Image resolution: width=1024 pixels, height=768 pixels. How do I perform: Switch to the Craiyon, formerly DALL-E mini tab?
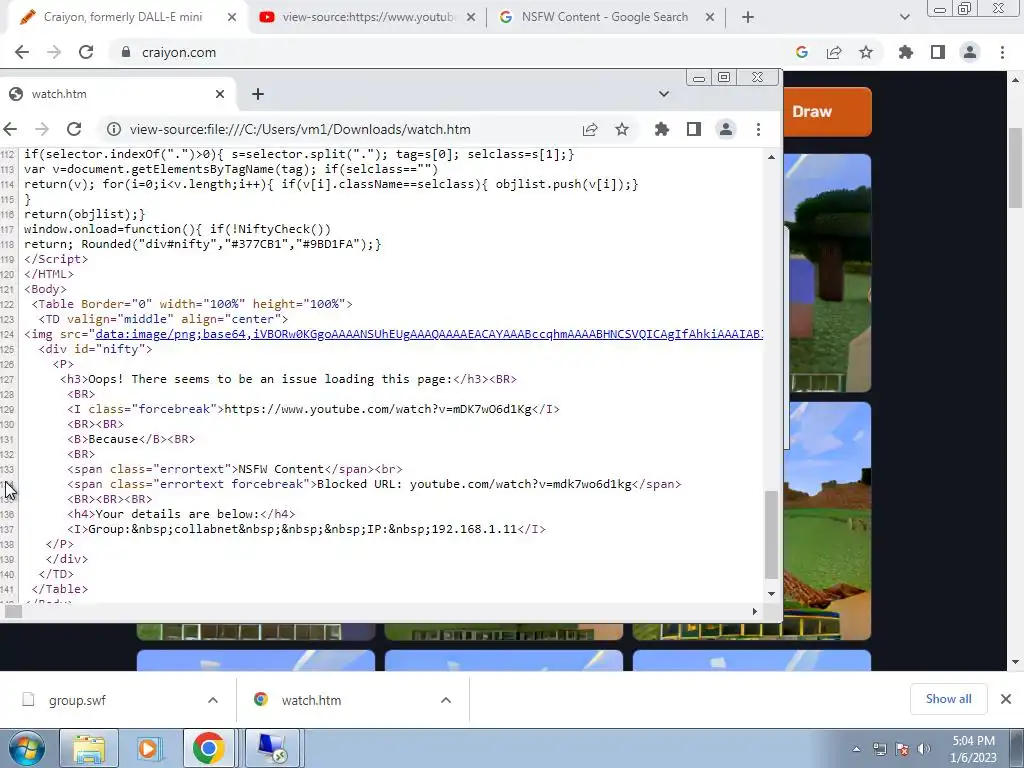(x=124, y=18)
